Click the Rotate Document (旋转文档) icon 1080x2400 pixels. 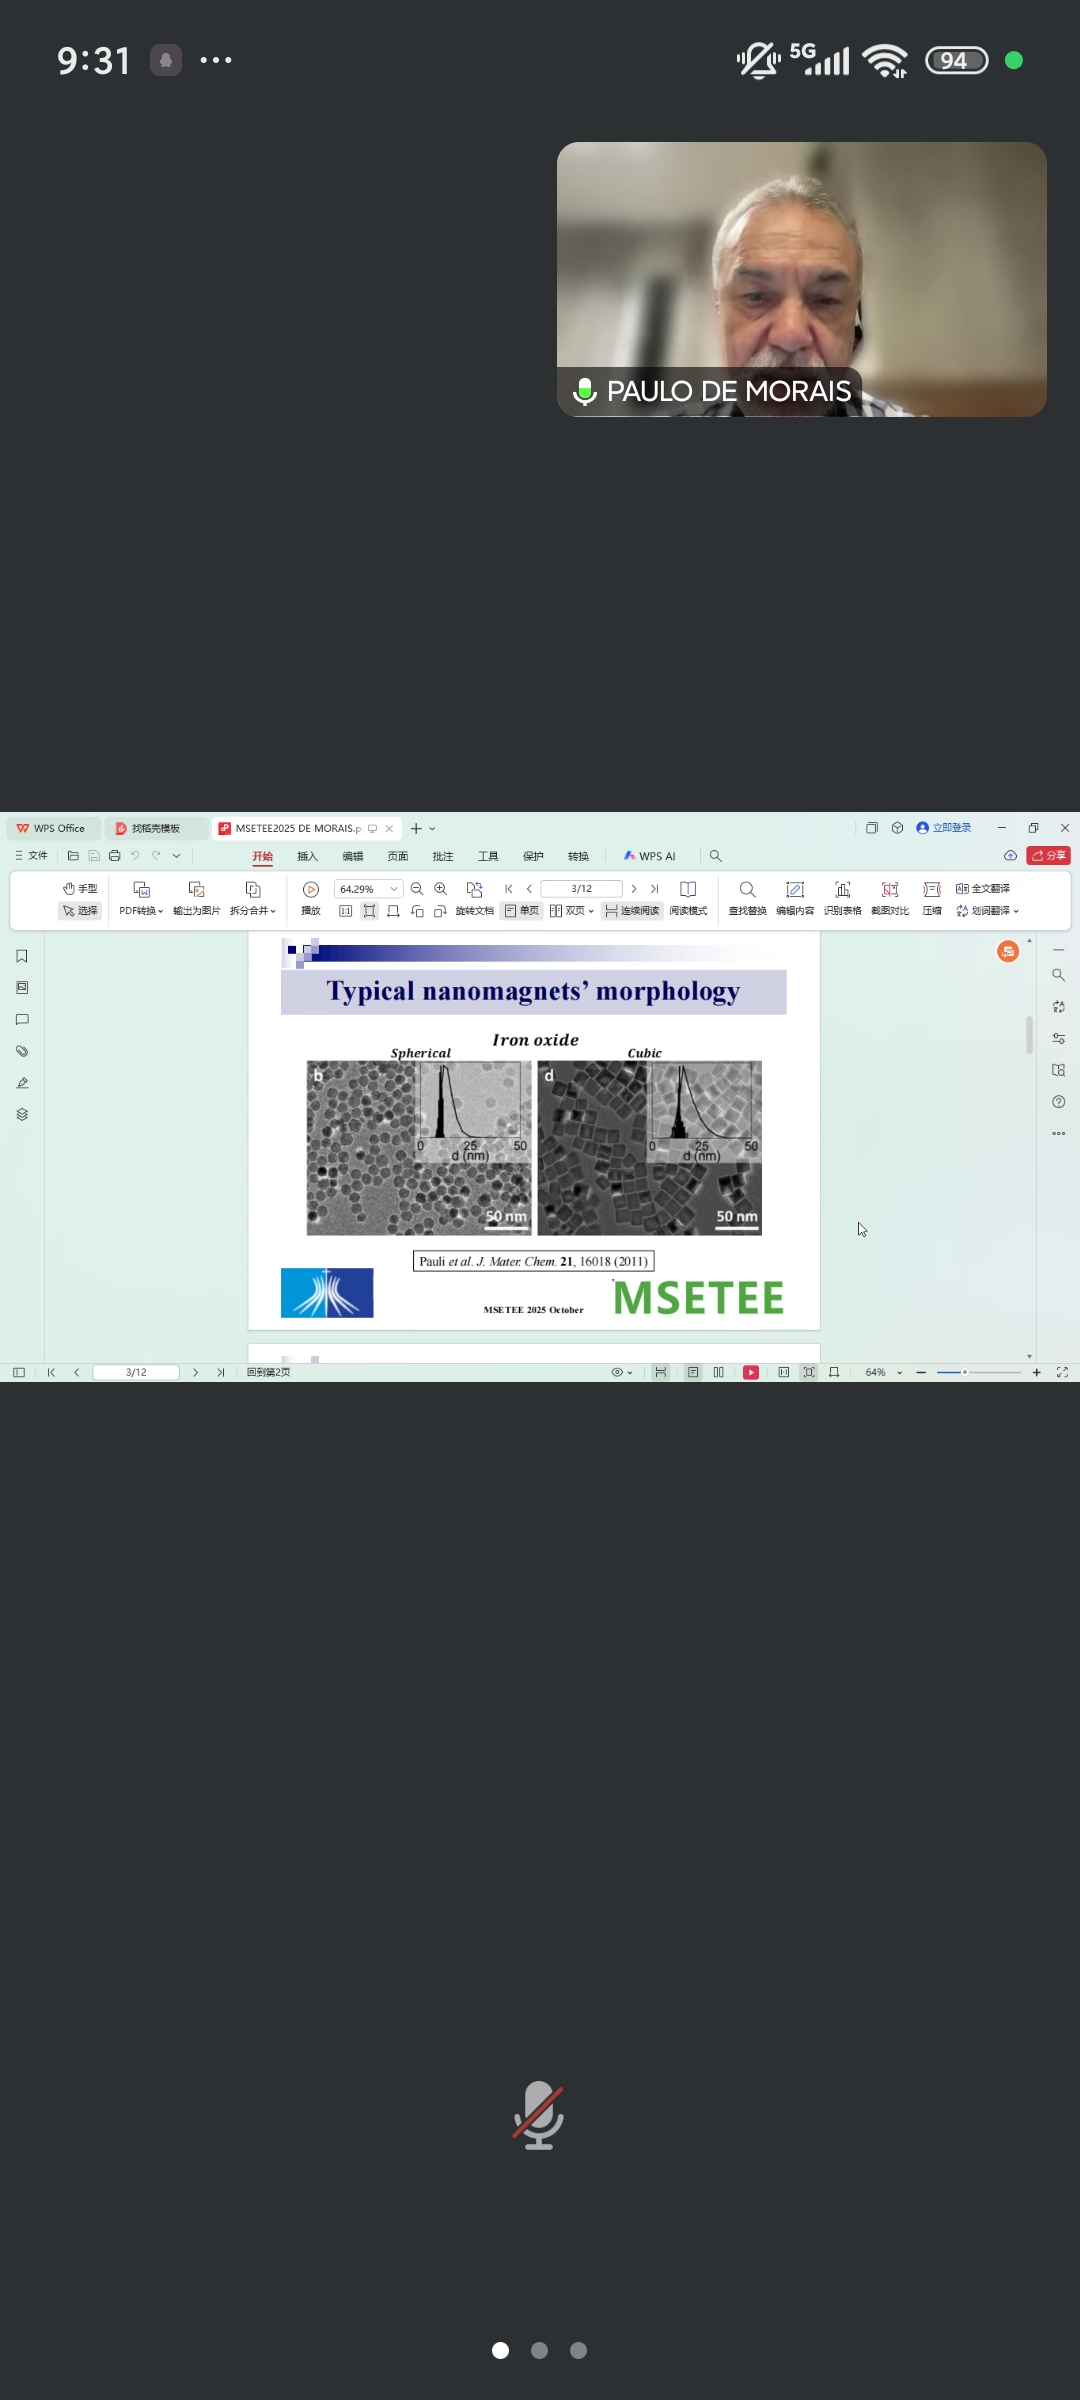474,890
